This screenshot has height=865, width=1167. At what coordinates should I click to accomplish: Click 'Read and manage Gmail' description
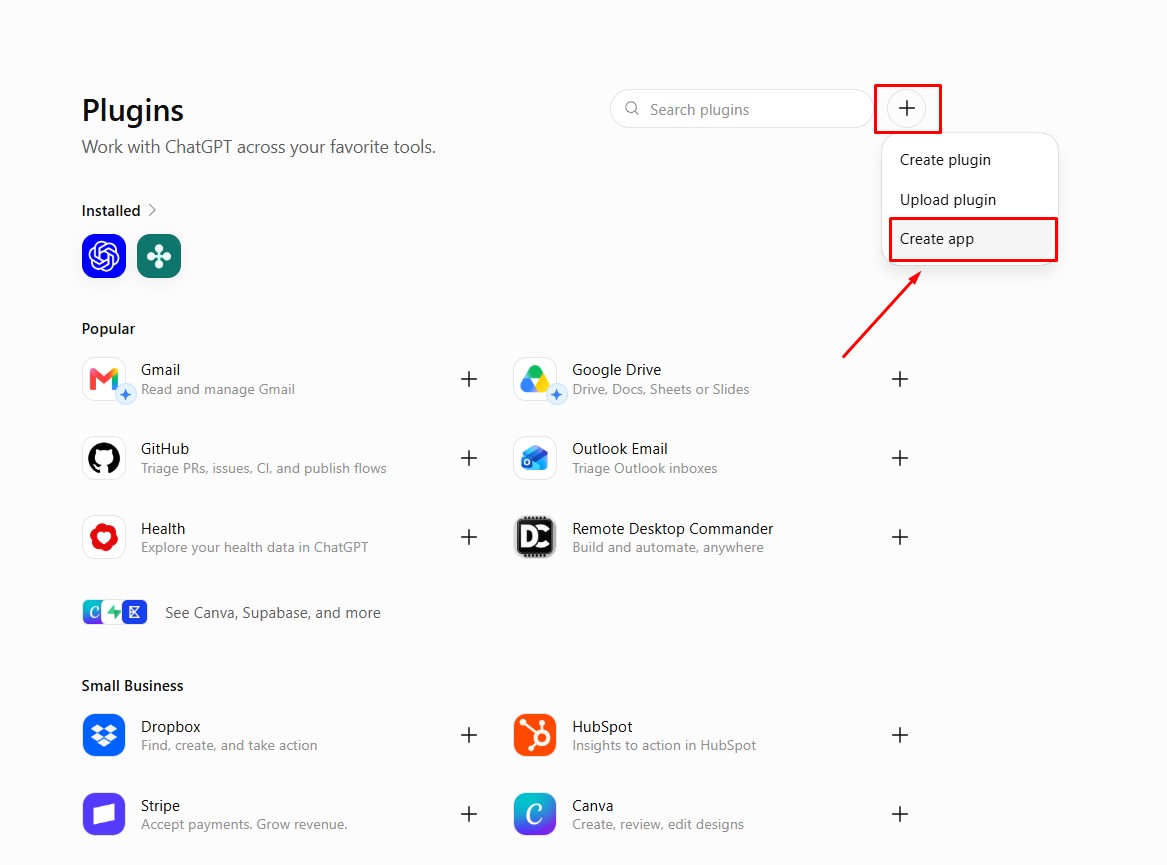click(x=218, y=389)
